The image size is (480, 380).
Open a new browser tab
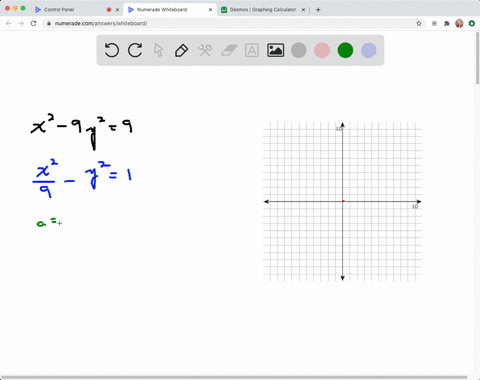(x=318, y=10)
